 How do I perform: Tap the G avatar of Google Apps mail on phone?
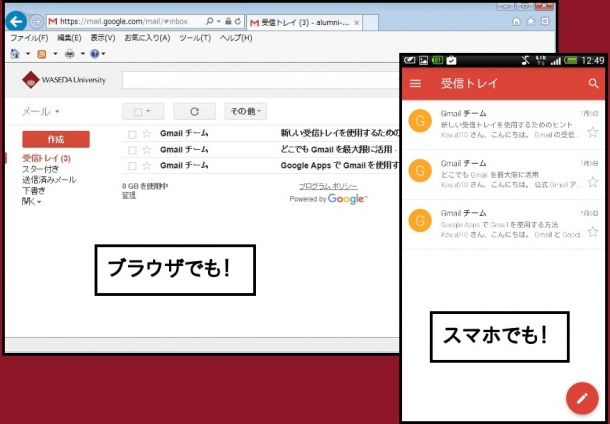420,221
